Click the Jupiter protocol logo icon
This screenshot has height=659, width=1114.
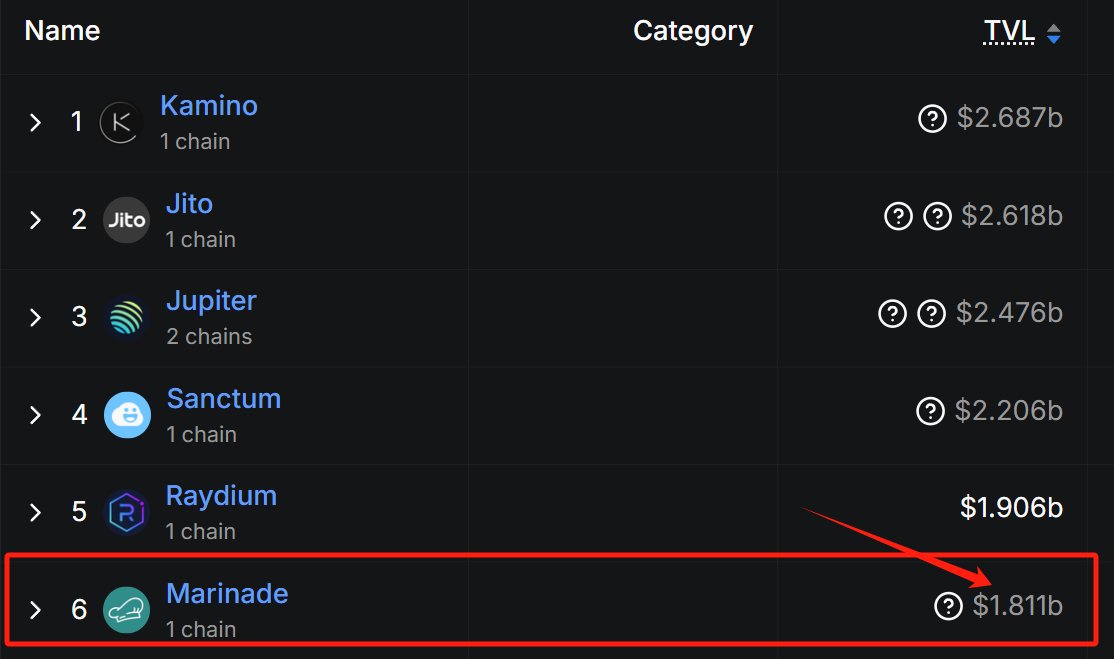[x=126, y=317]
